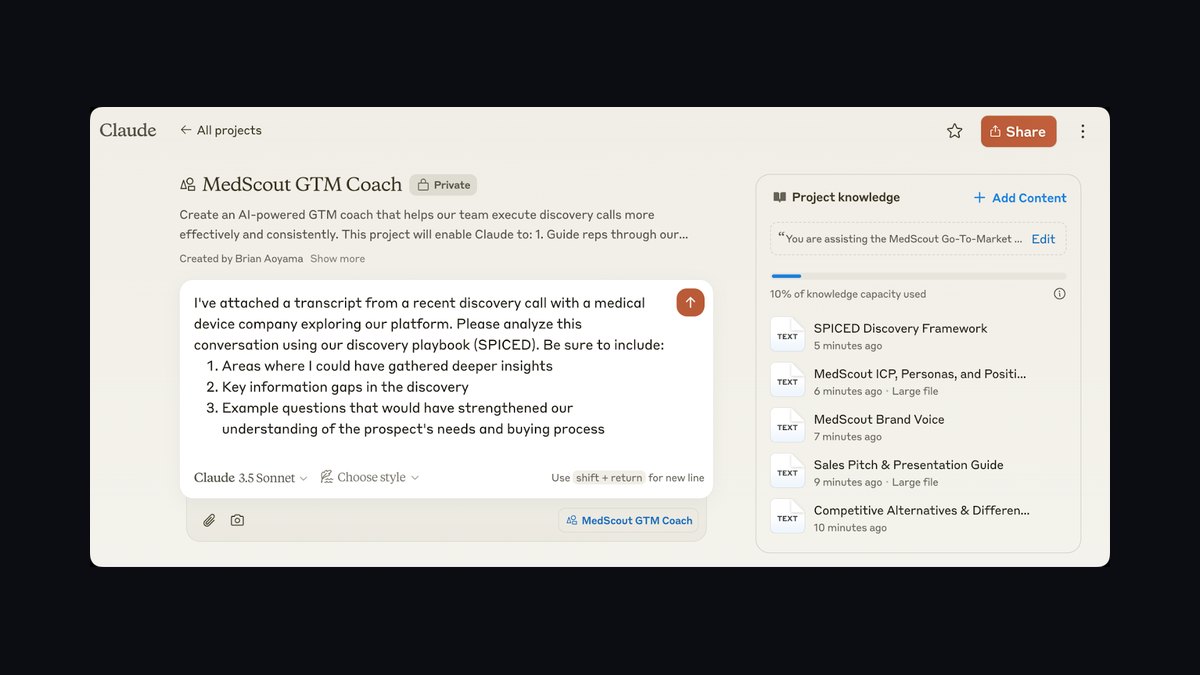Screen dimensions: 1200x675
Task: Go back to All projects
Action: 221,130
